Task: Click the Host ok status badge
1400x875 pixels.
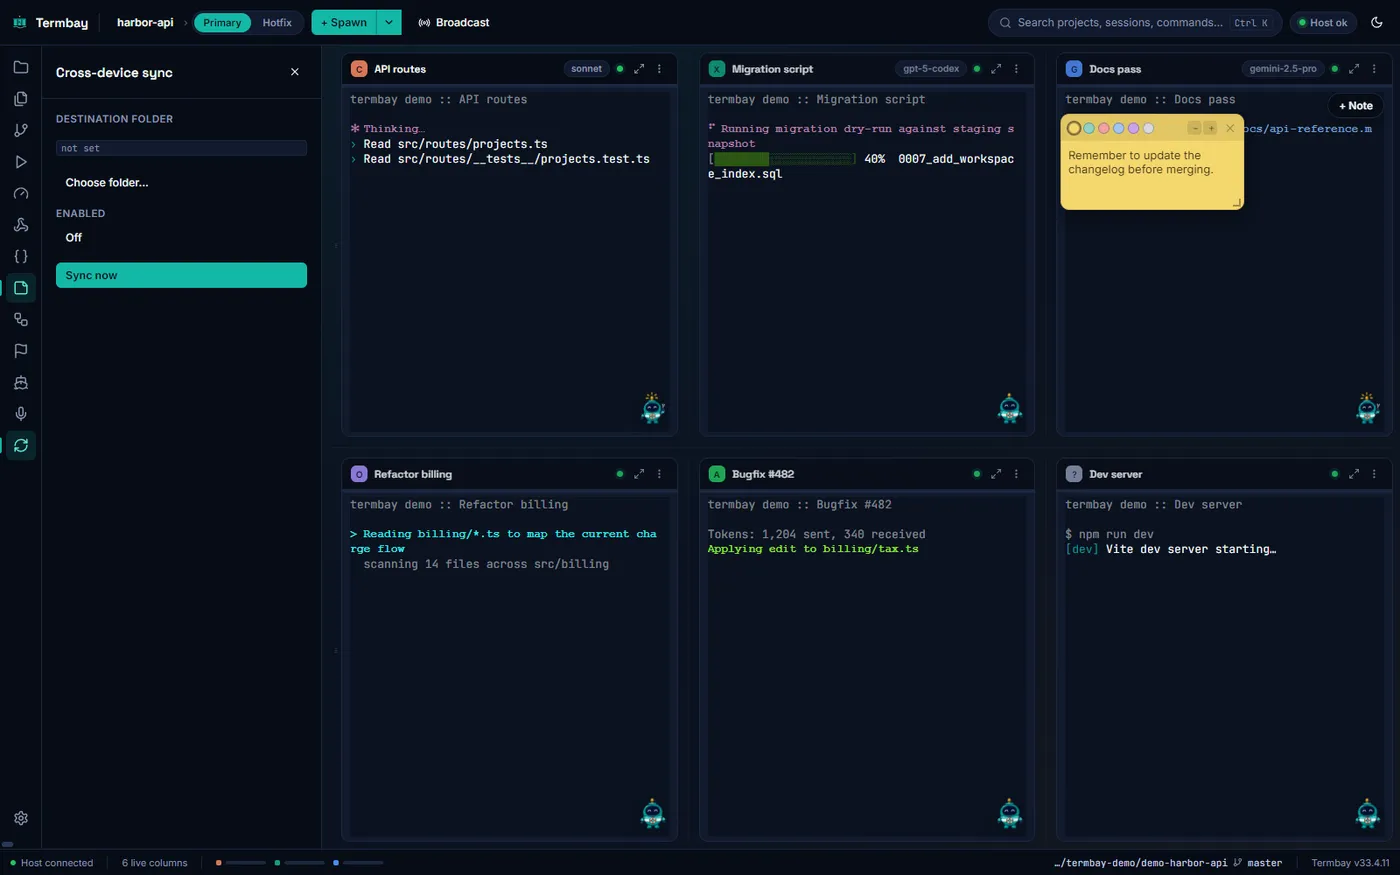Action: [x=1322, y=22]
